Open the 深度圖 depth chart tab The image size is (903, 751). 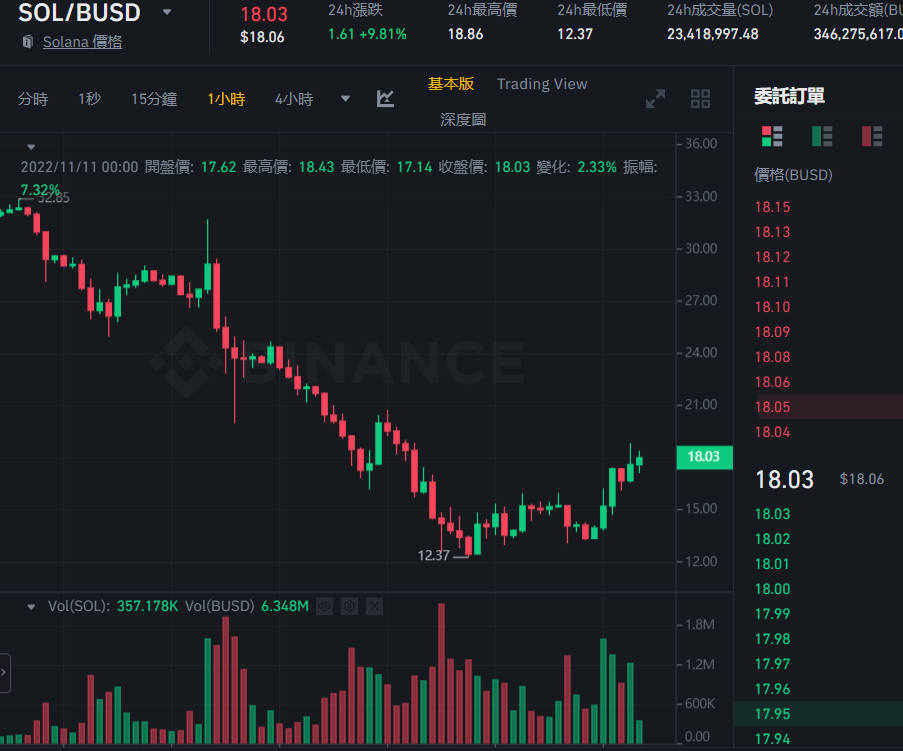tap(463, 120)
